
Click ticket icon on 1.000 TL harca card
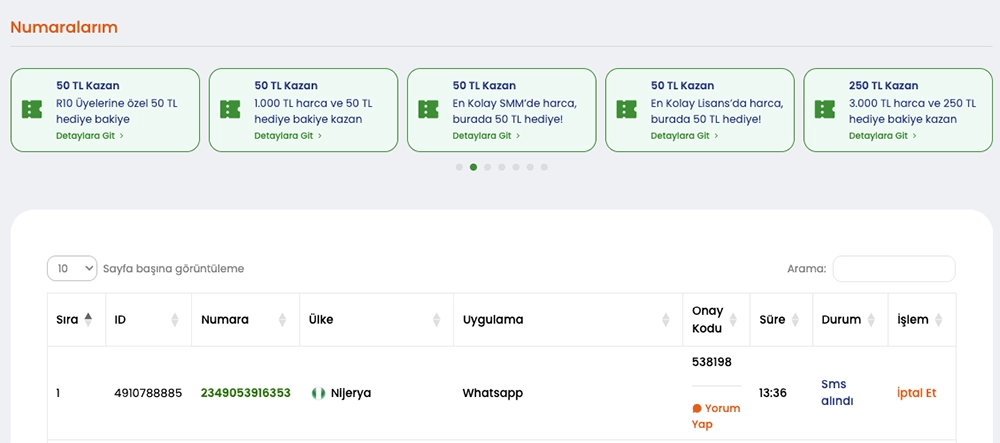click(x=230, y=110)
